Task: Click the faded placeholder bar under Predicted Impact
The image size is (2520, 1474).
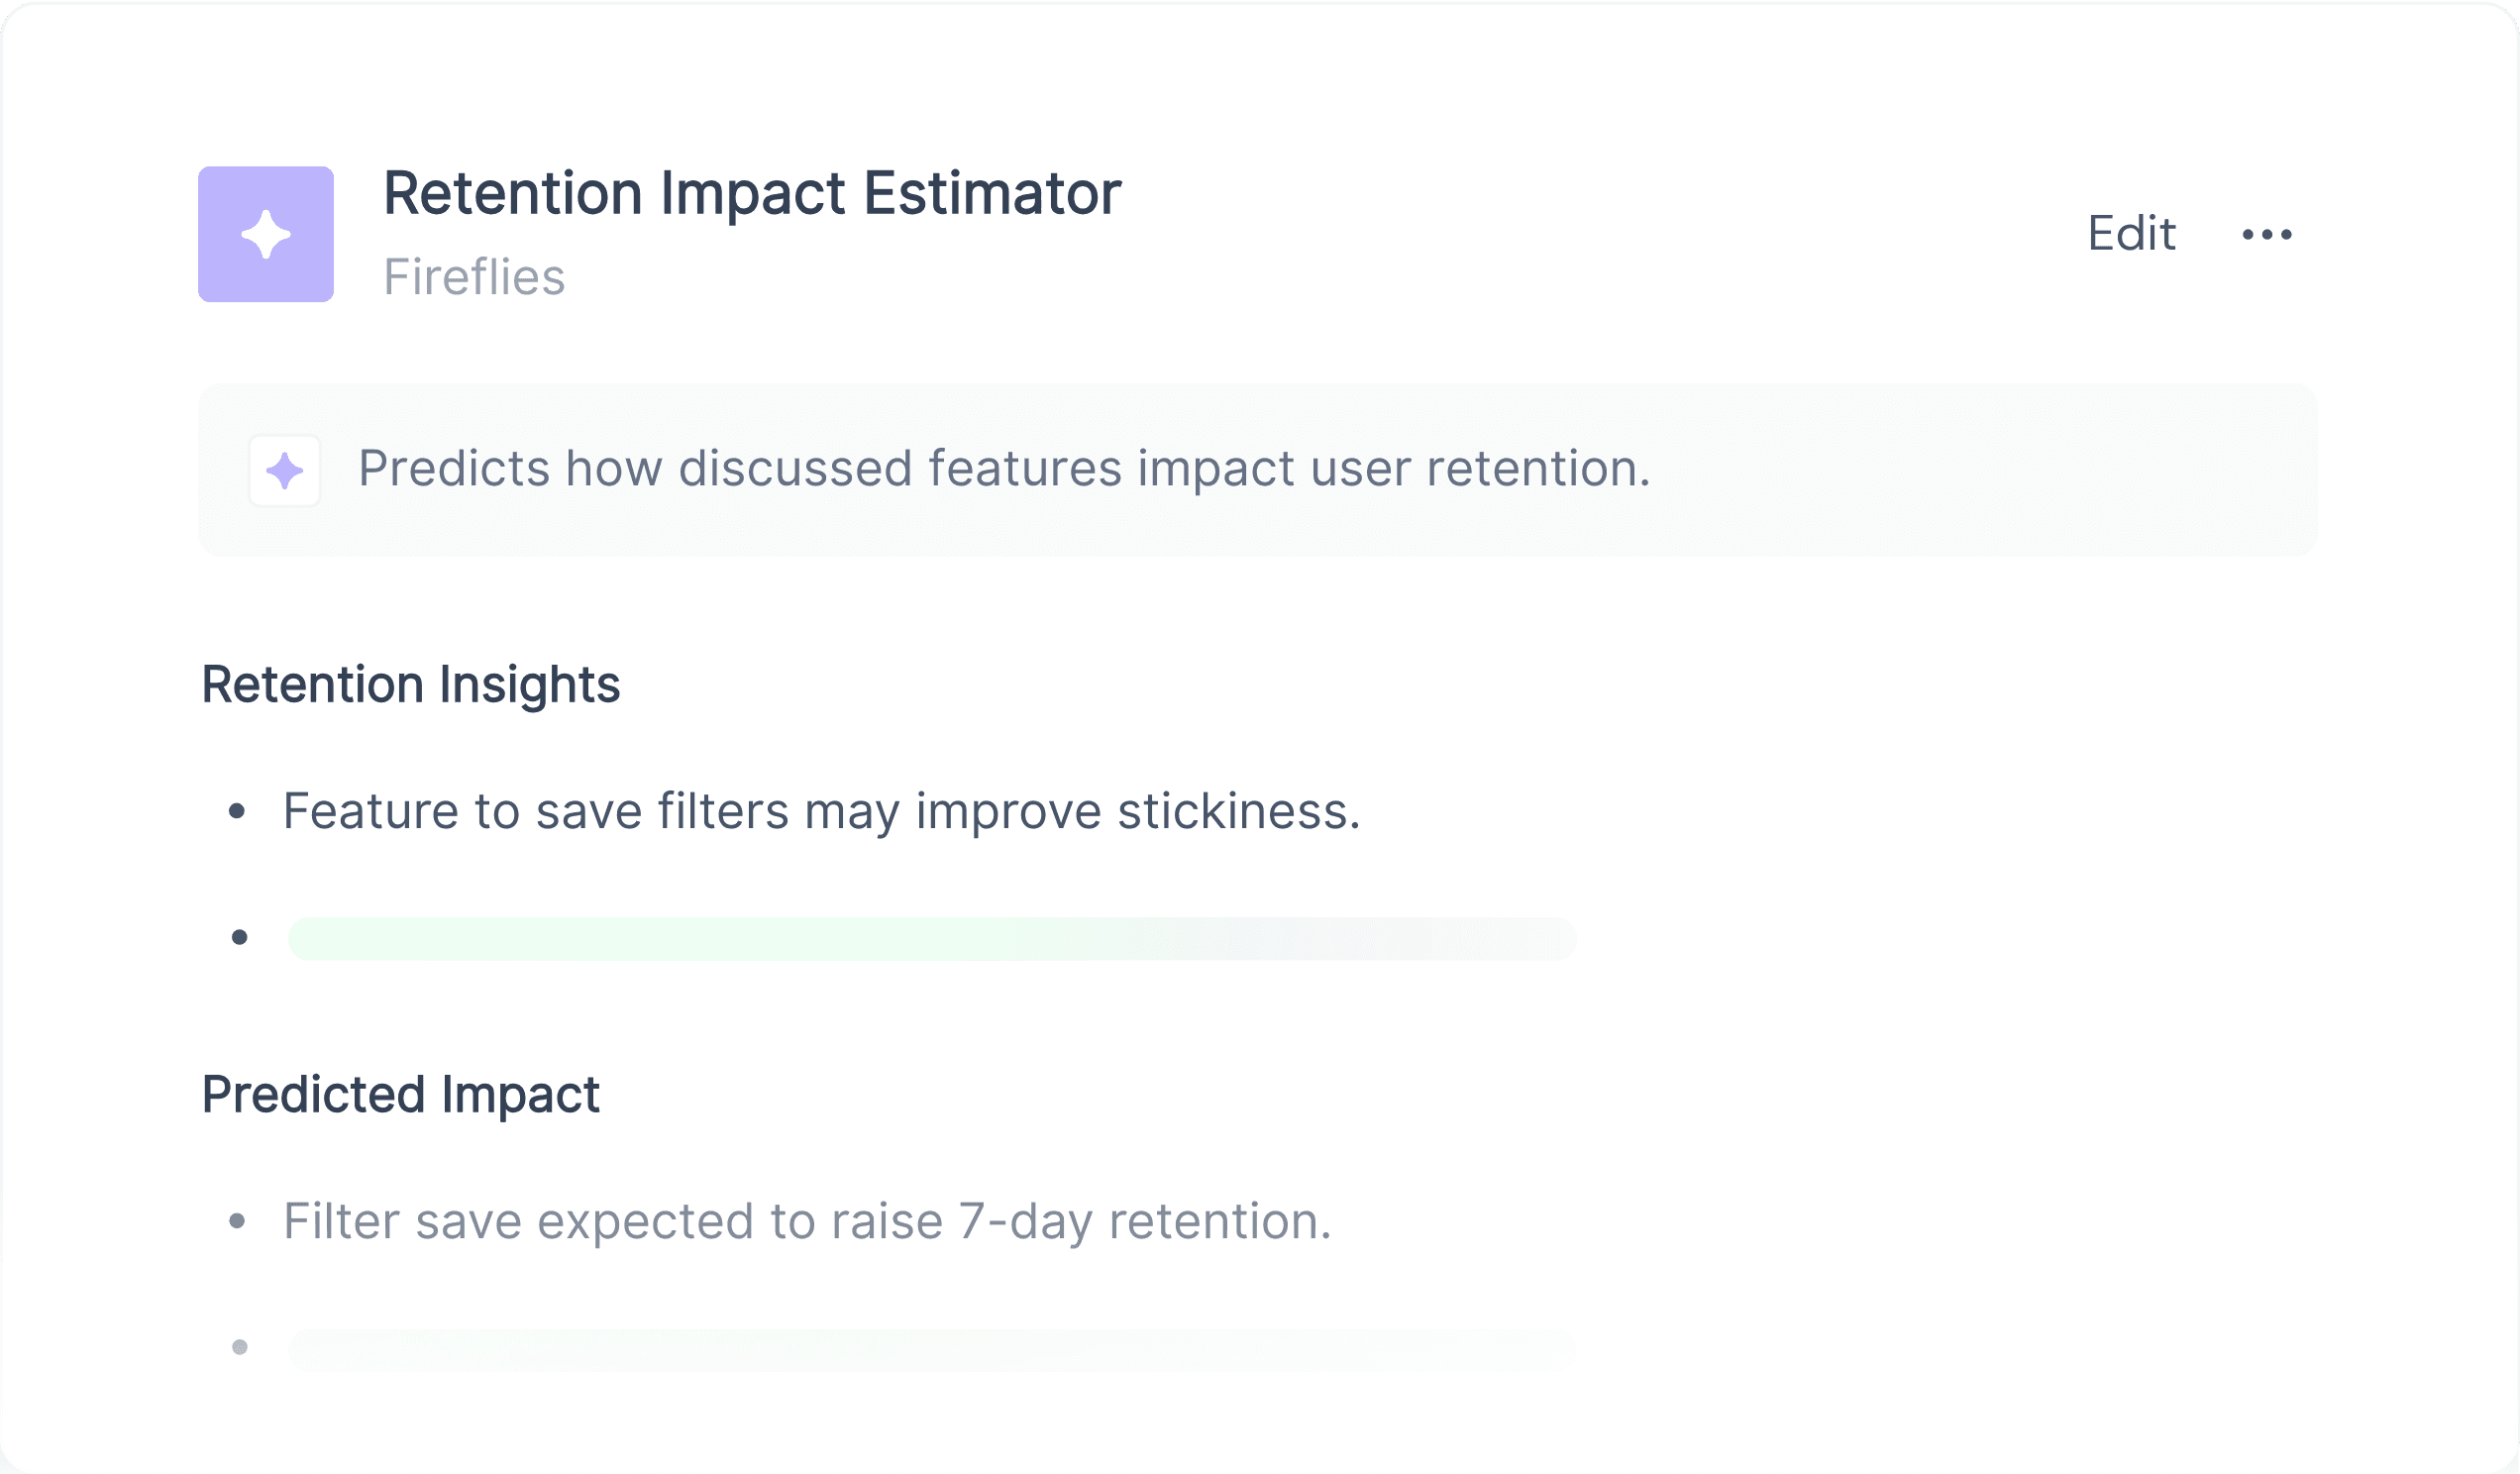Action: point(932,1349)
